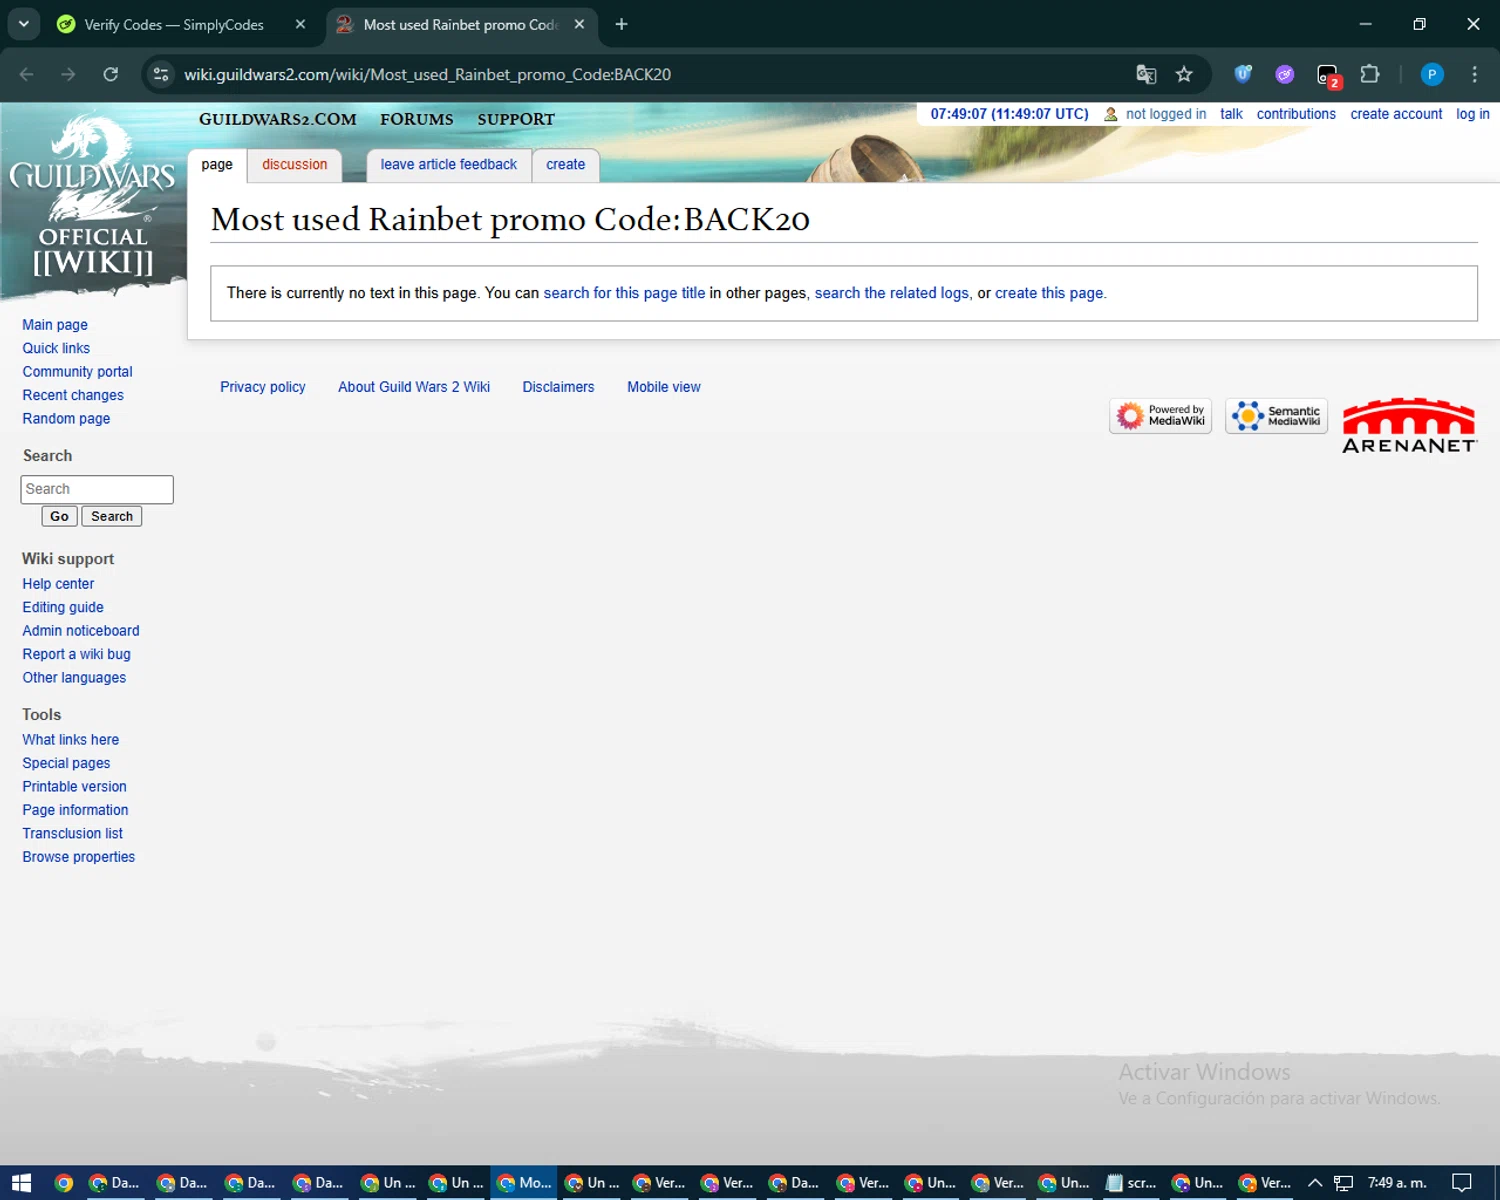The width and height of the screenshot is (1500, 1200).
Task: Open the 'contributions' link
Action: coord(1296,114)
